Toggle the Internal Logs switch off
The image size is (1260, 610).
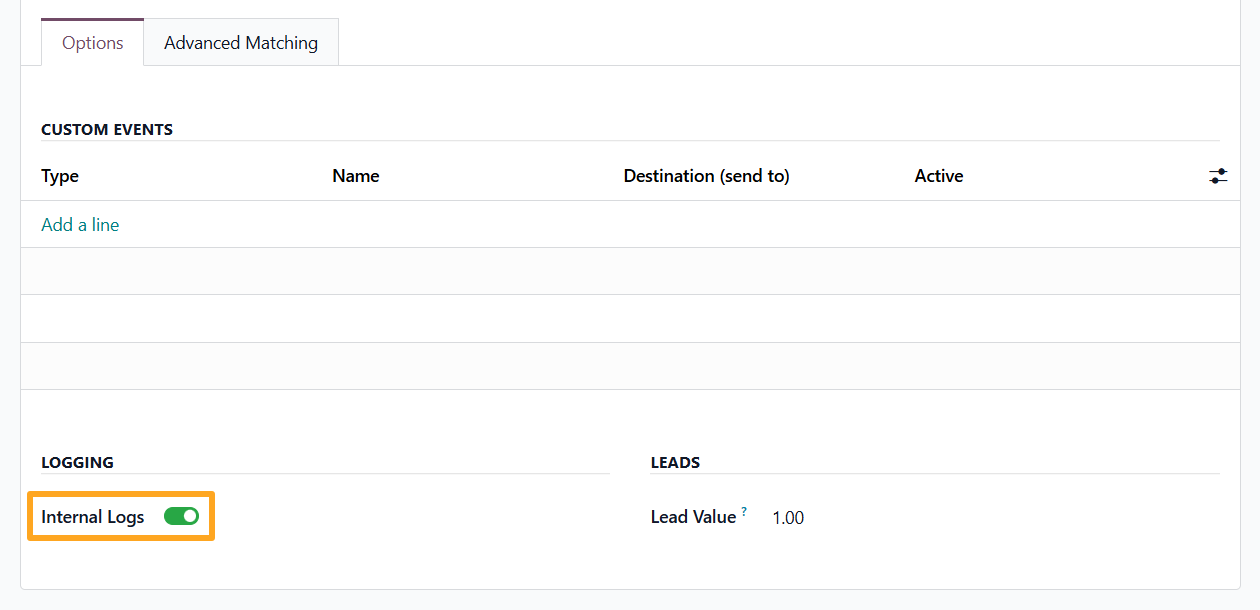tap(182, 516)
